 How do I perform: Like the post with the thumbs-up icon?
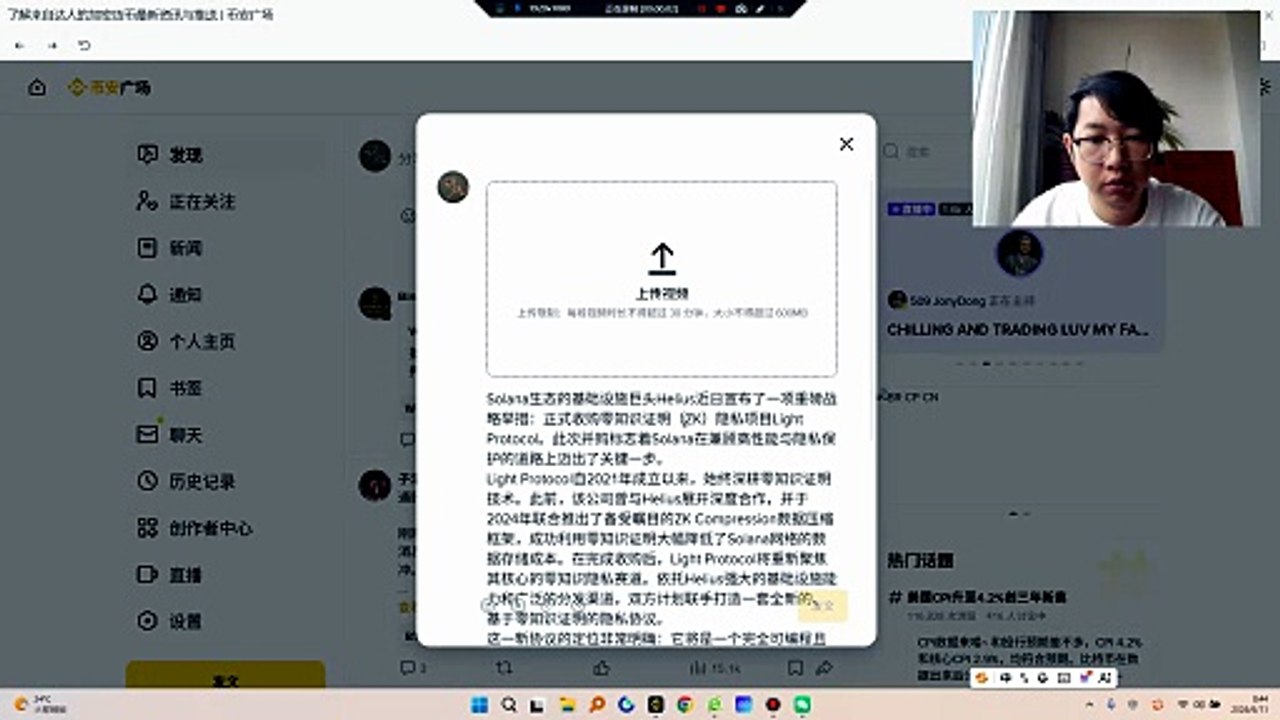click(x=600, y=667)
